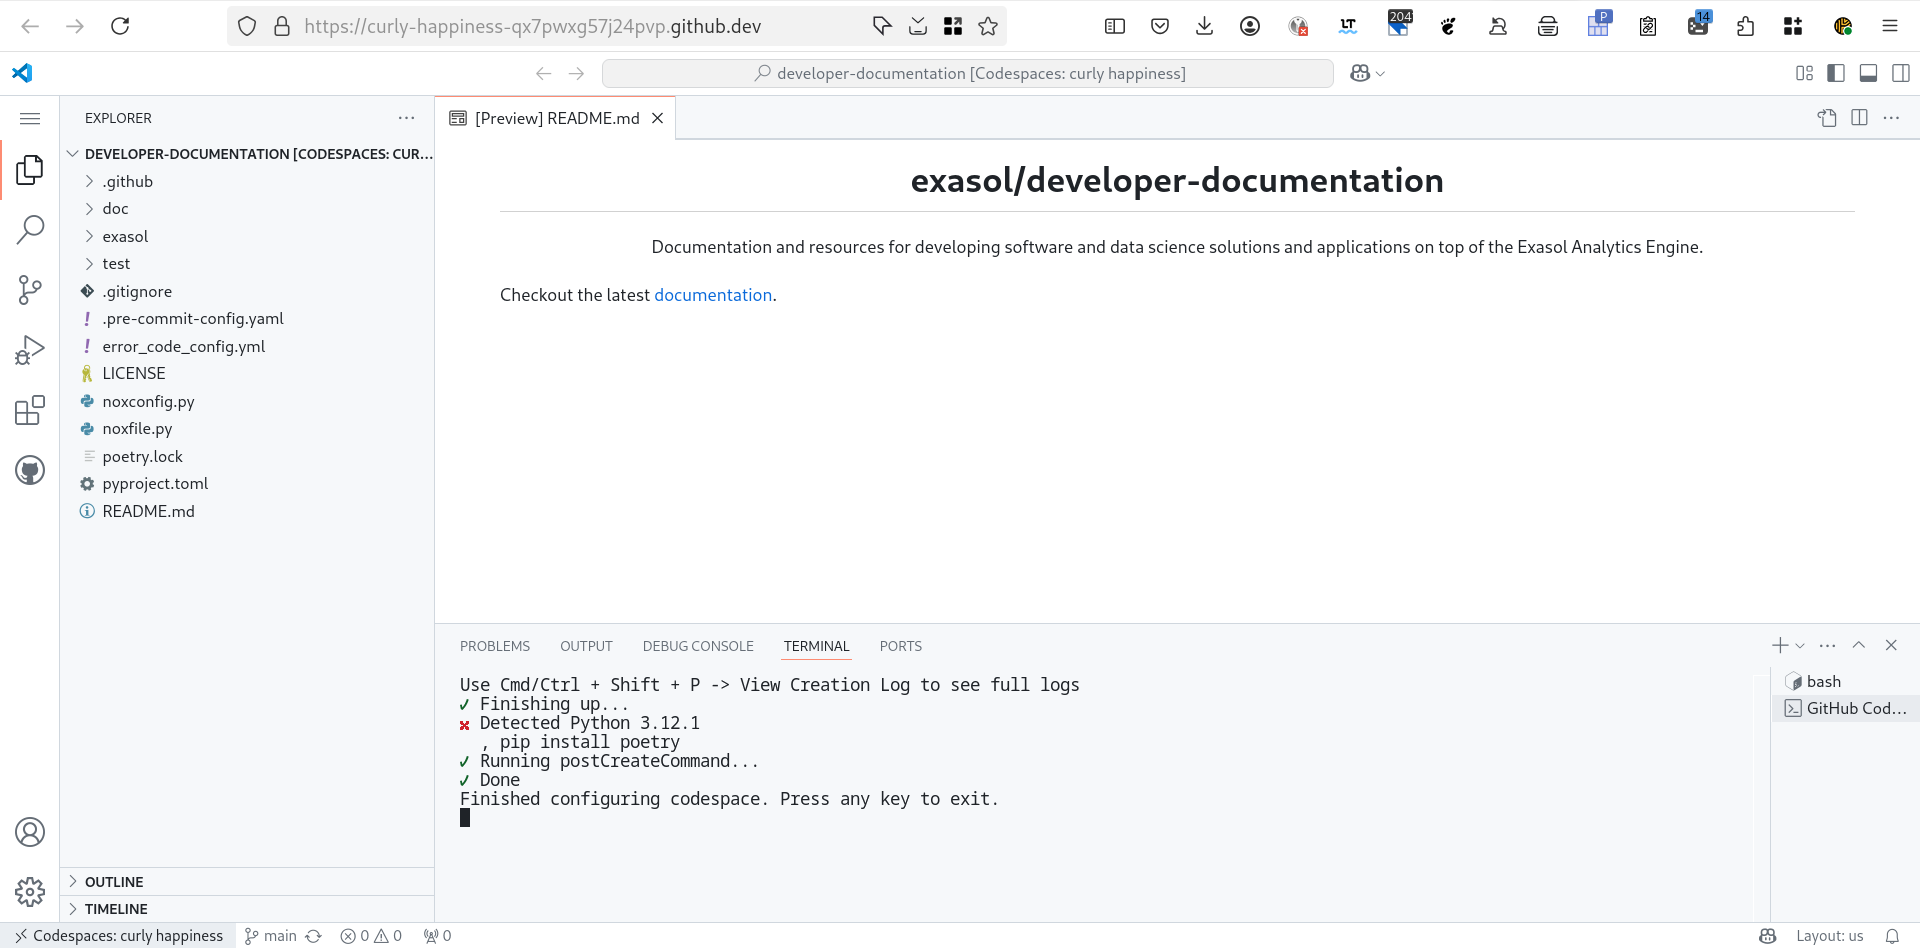
Task: Toggle the primary side bar visibility
Action: 1836,73
